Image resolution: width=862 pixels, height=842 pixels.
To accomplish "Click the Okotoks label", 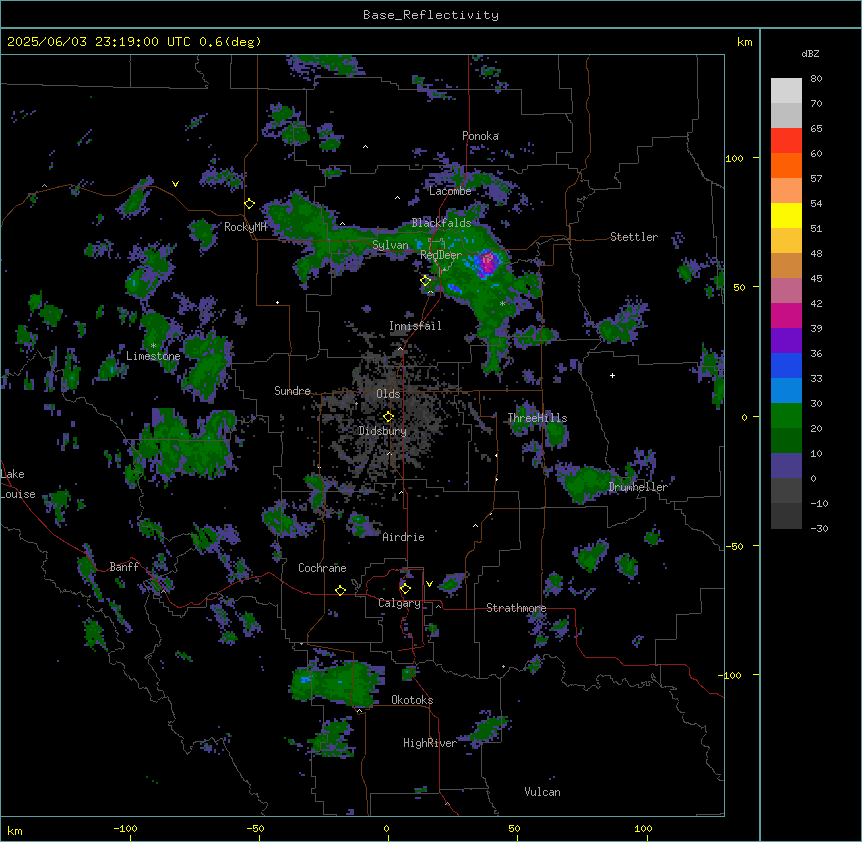I will (x=412, y=700).
